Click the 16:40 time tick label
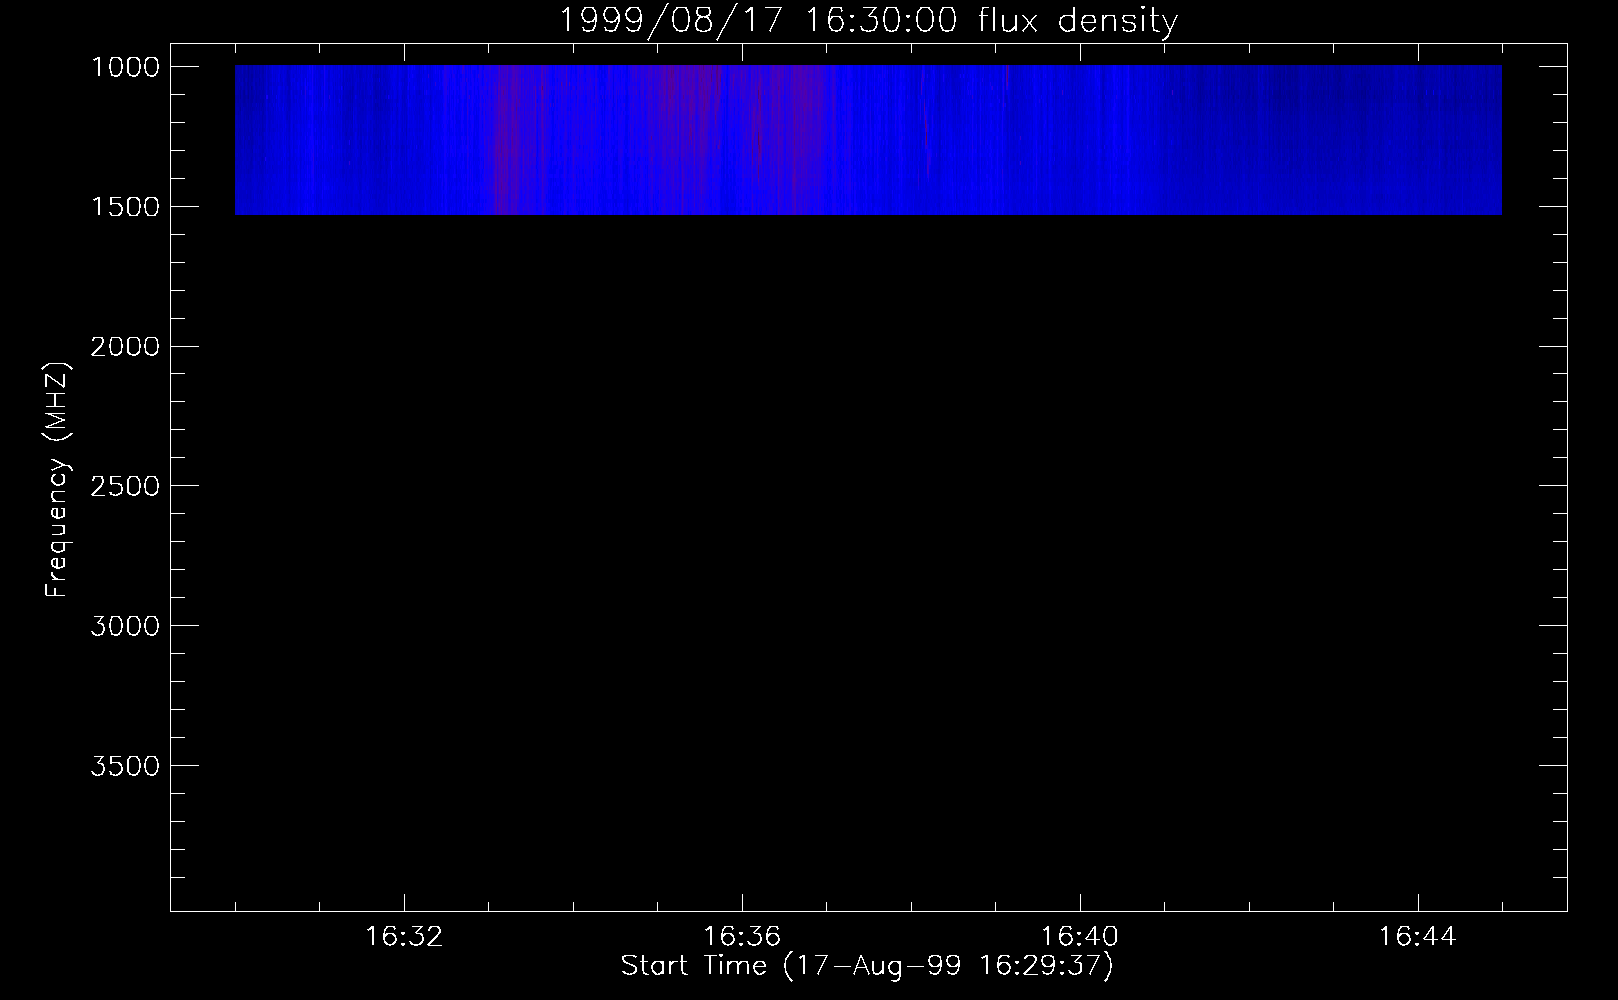 point(1080,937)
